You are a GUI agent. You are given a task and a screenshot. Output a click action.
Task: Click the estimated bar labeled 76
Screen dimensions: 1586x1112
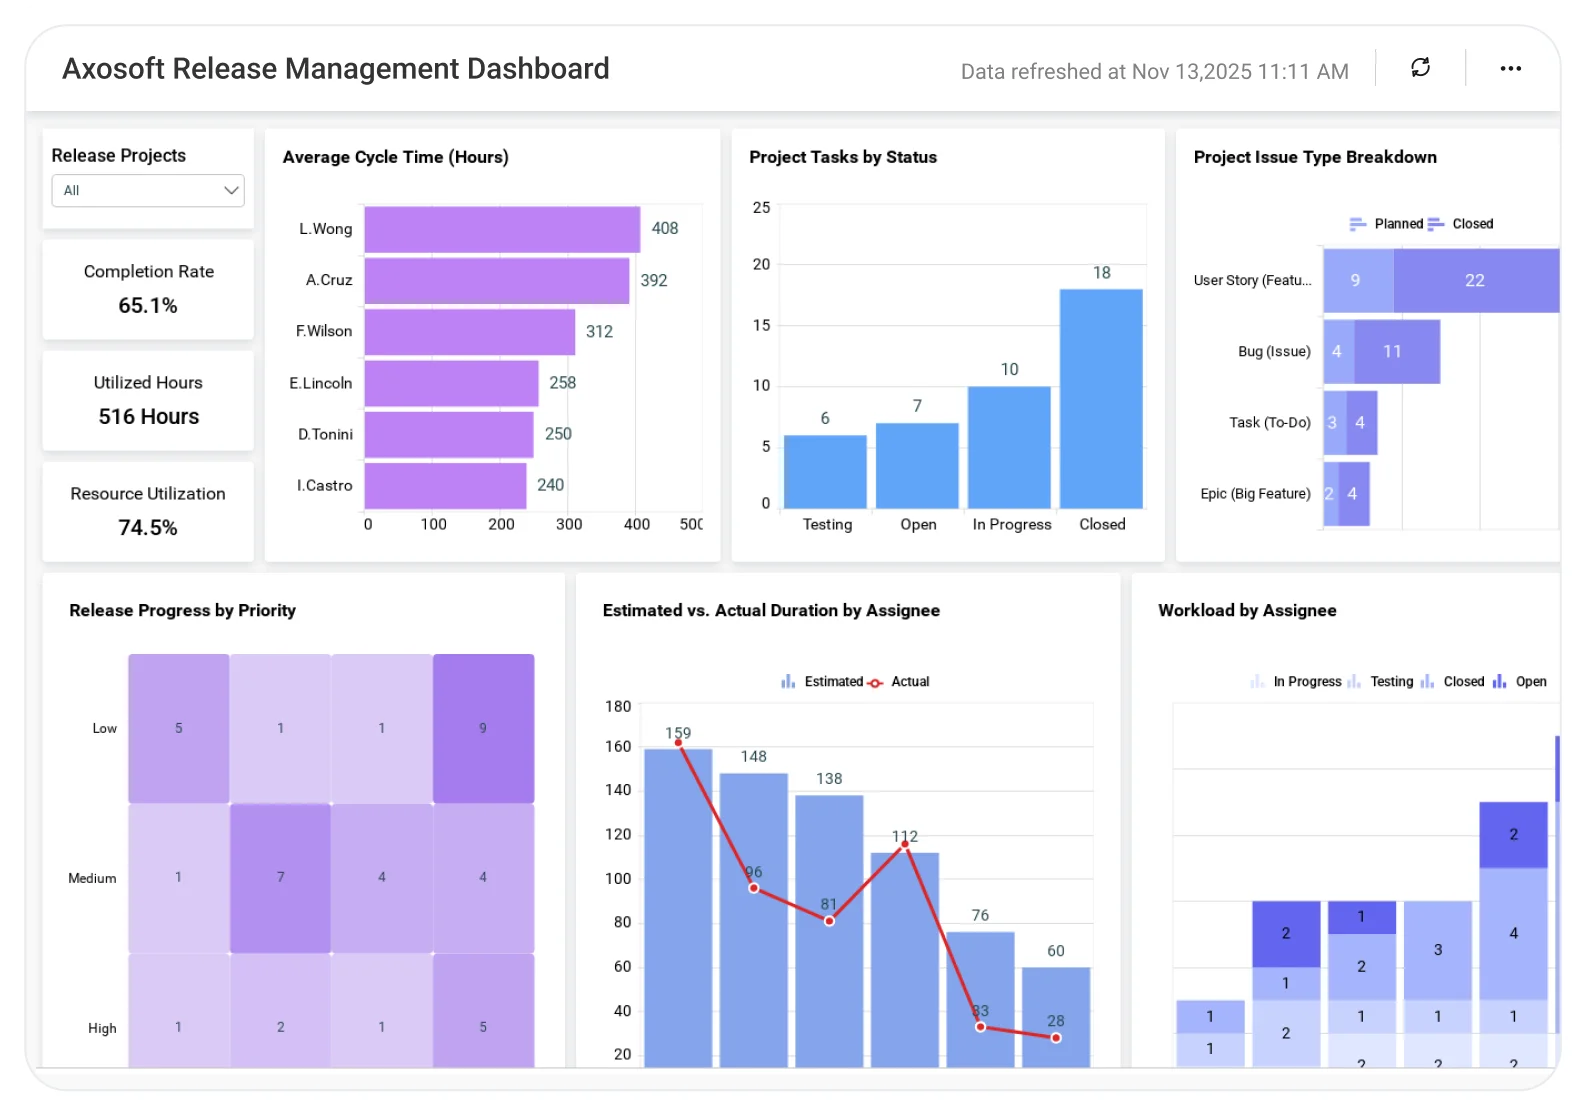(980, 1000)
